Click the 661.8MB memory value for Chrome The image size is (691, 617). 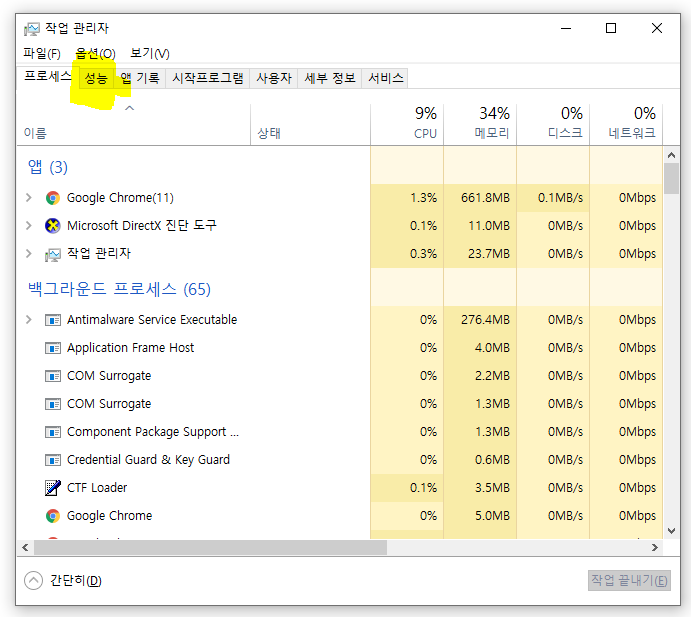tap(485, 197)
